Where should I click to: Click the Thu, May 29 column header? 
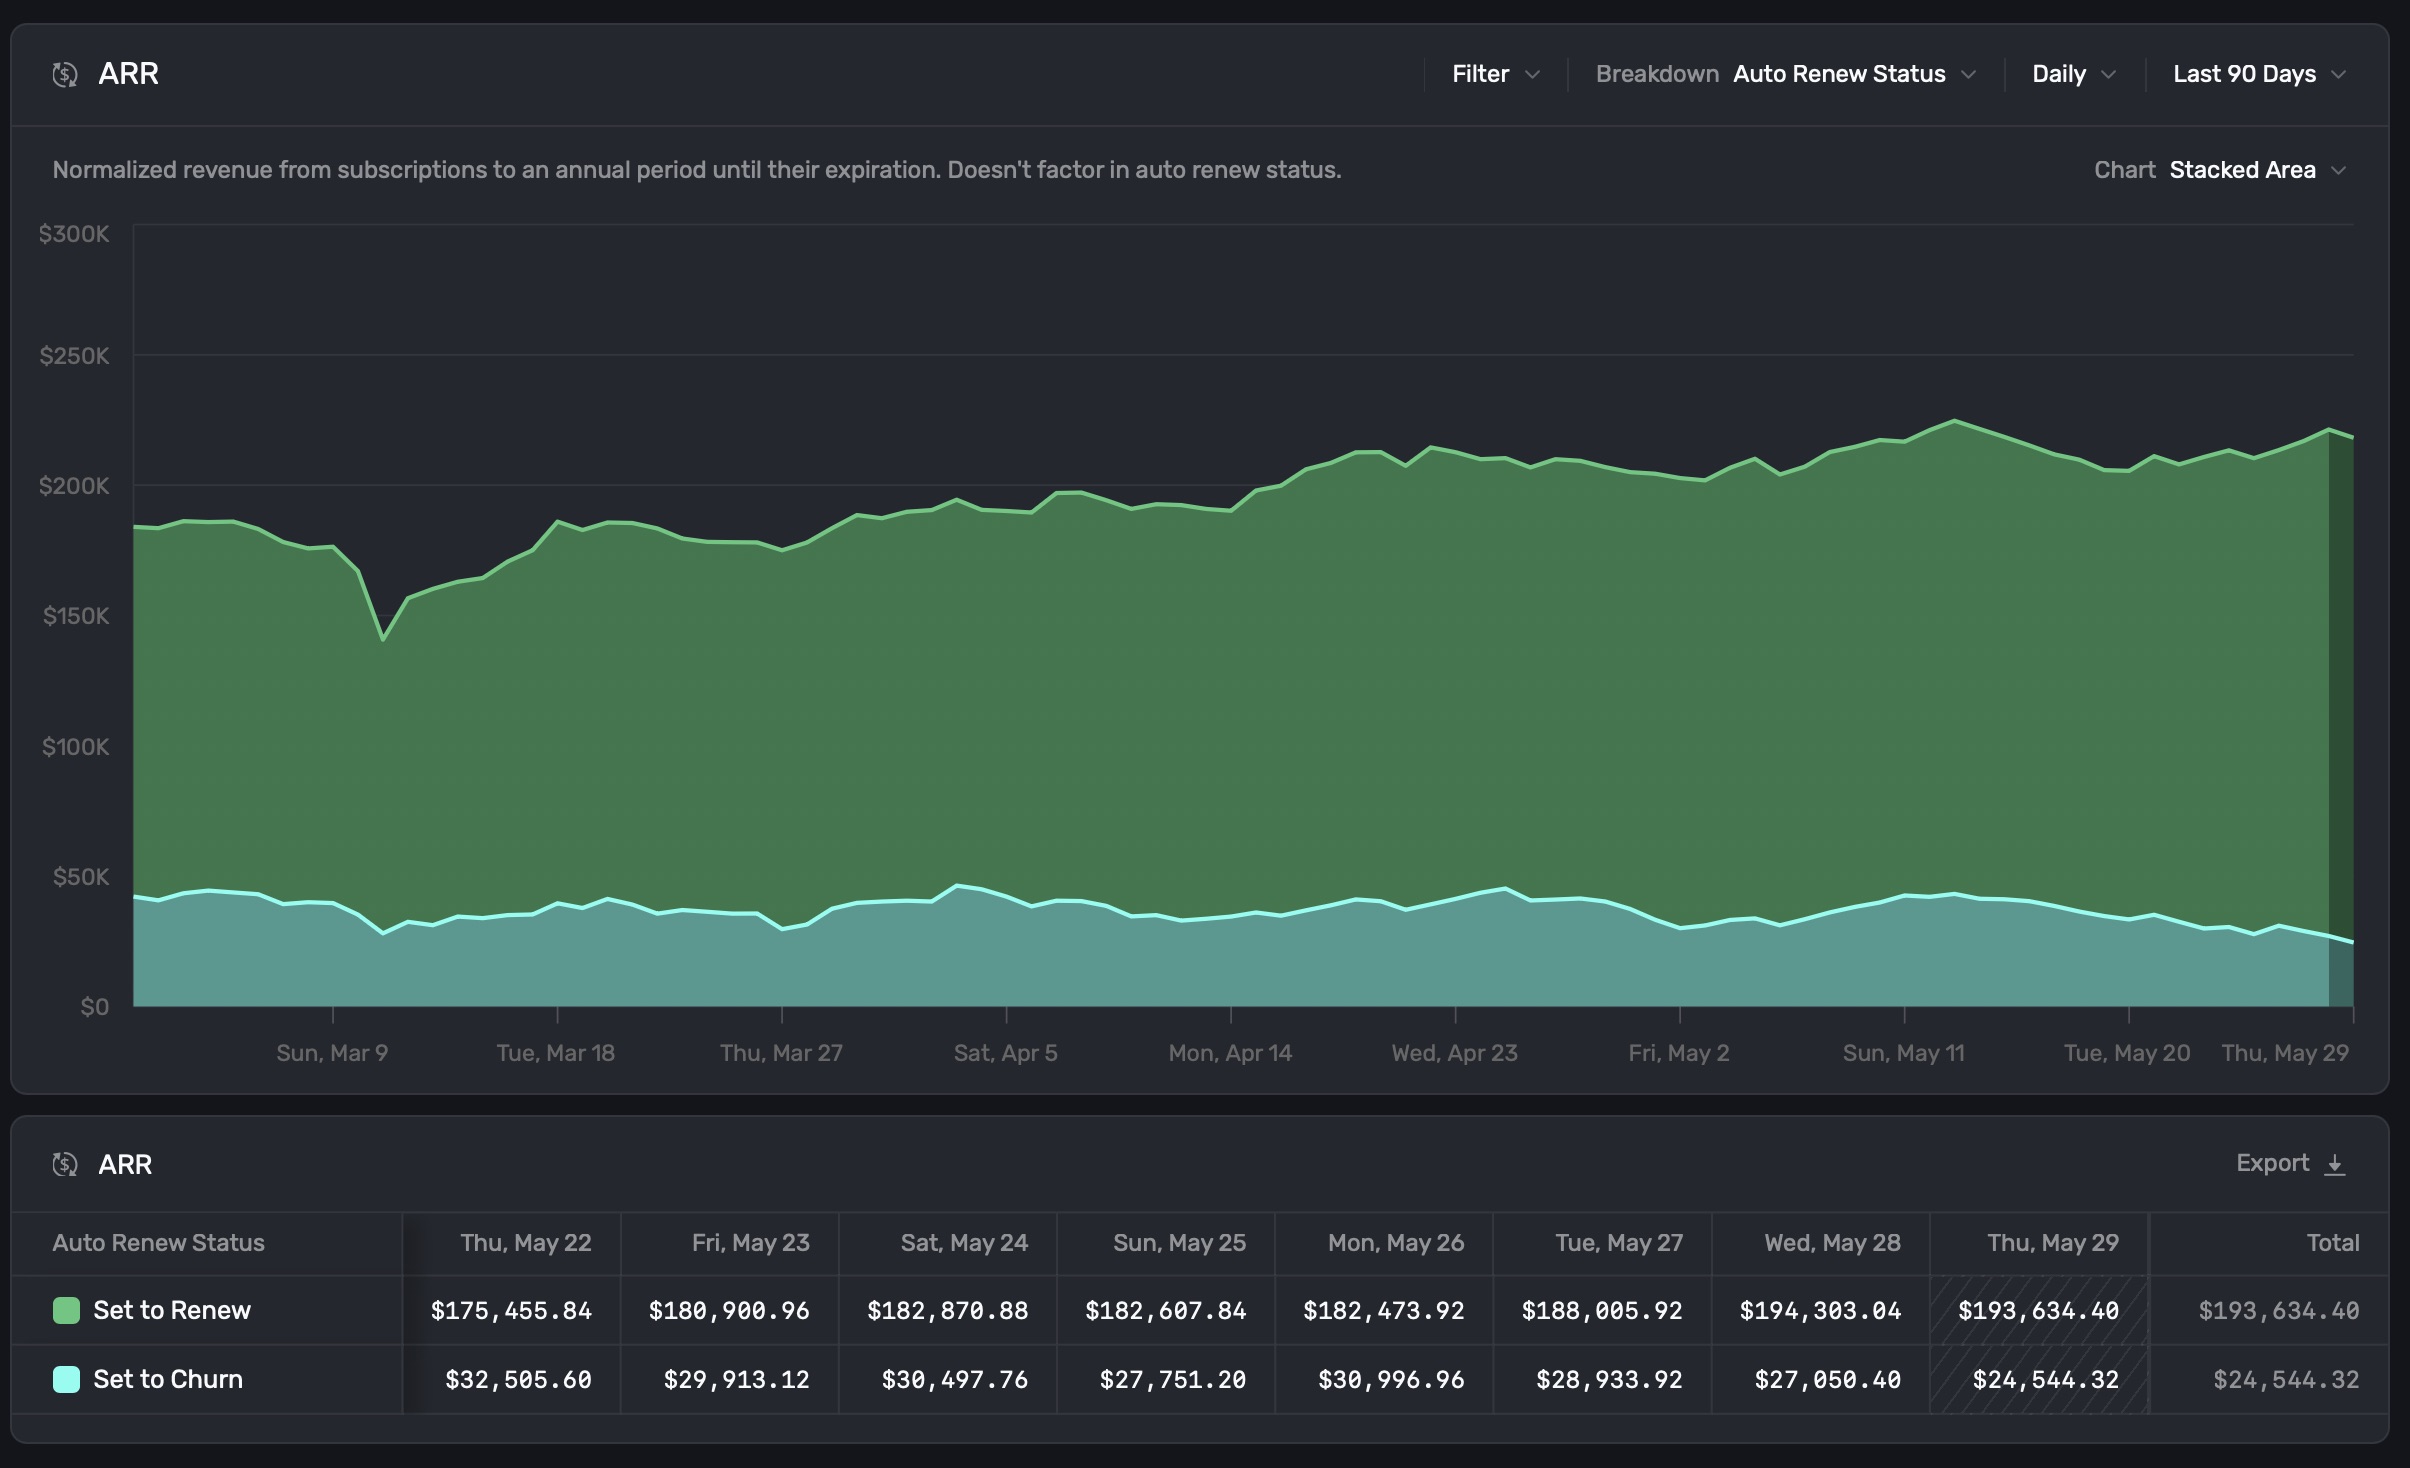coord(2052,1243)
